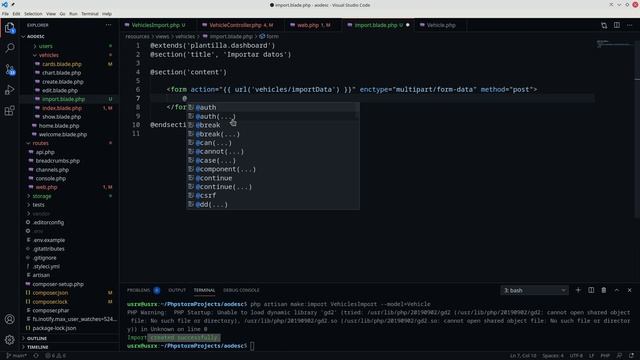640x360 pixels.
Task: Create a new terminal with plus icon
Action: click(x=578, y=290)
